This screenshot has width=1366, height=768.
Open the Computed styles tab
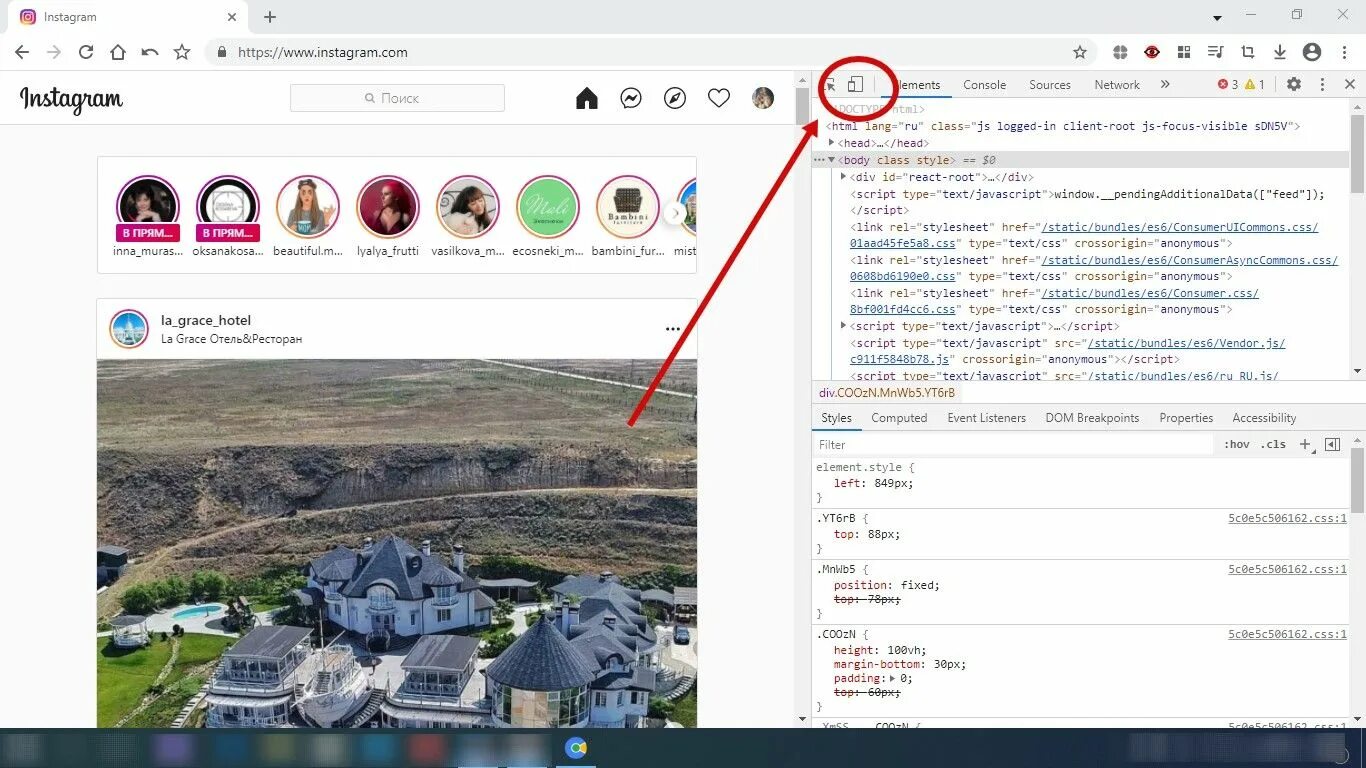point(899,418)
